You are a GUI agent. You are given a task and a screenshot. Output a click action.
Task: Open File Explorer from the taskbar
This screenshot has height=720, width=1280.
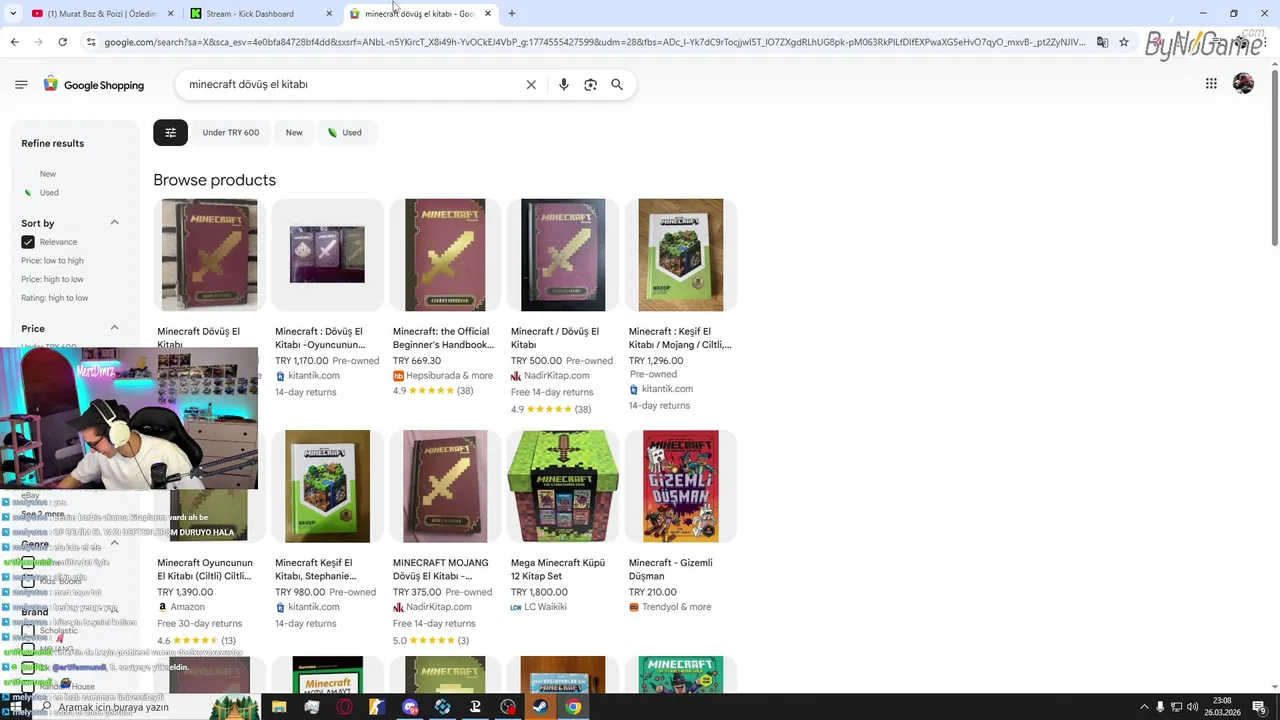[279, 707]
